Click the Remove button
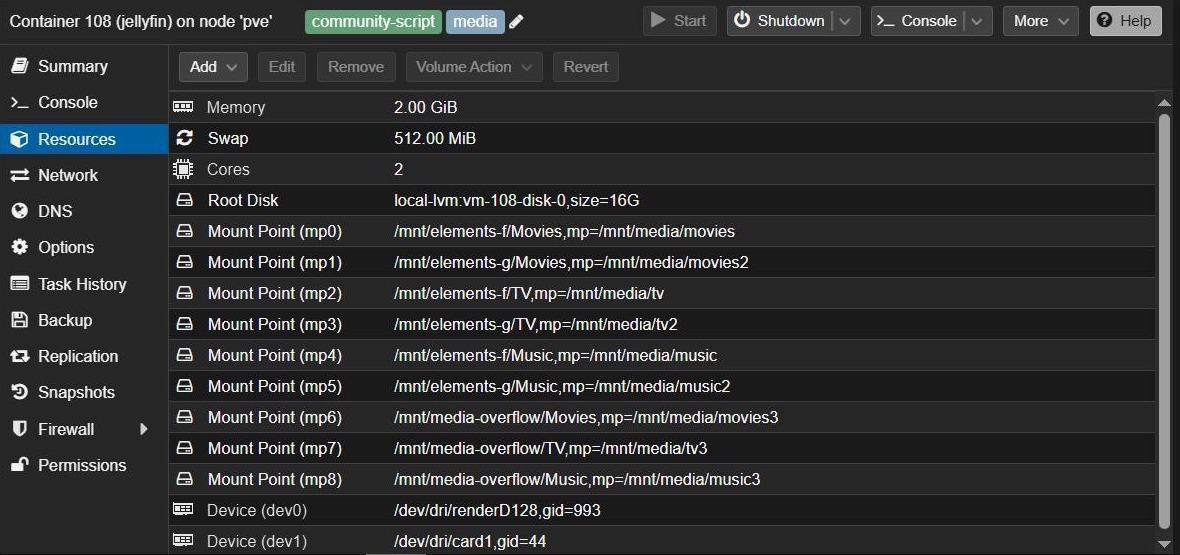 [356, 67]
